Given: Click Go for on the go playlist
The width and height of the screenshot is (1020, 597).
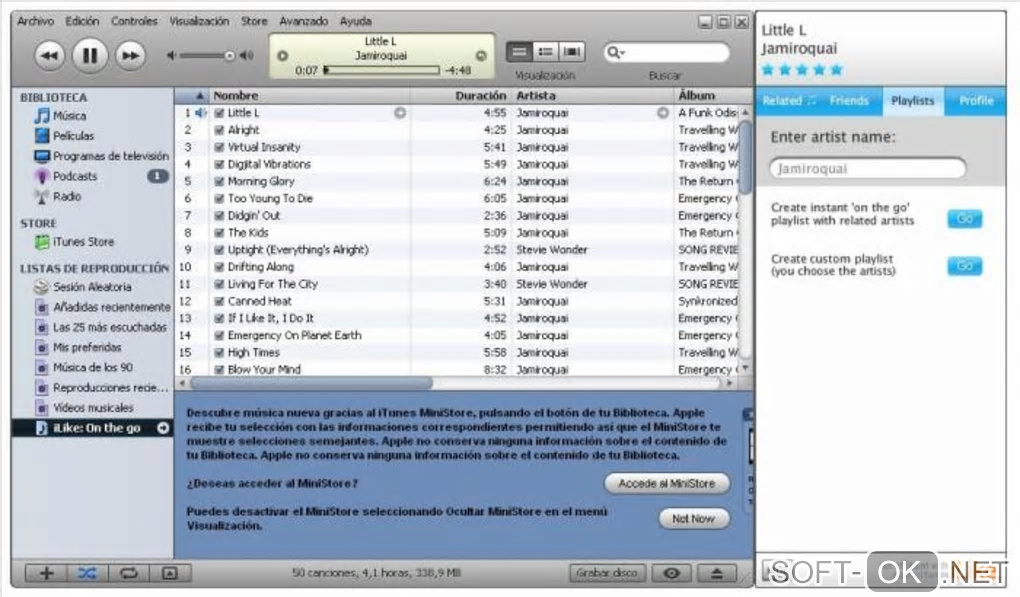Looking at the screenshot, I should 964,219.
